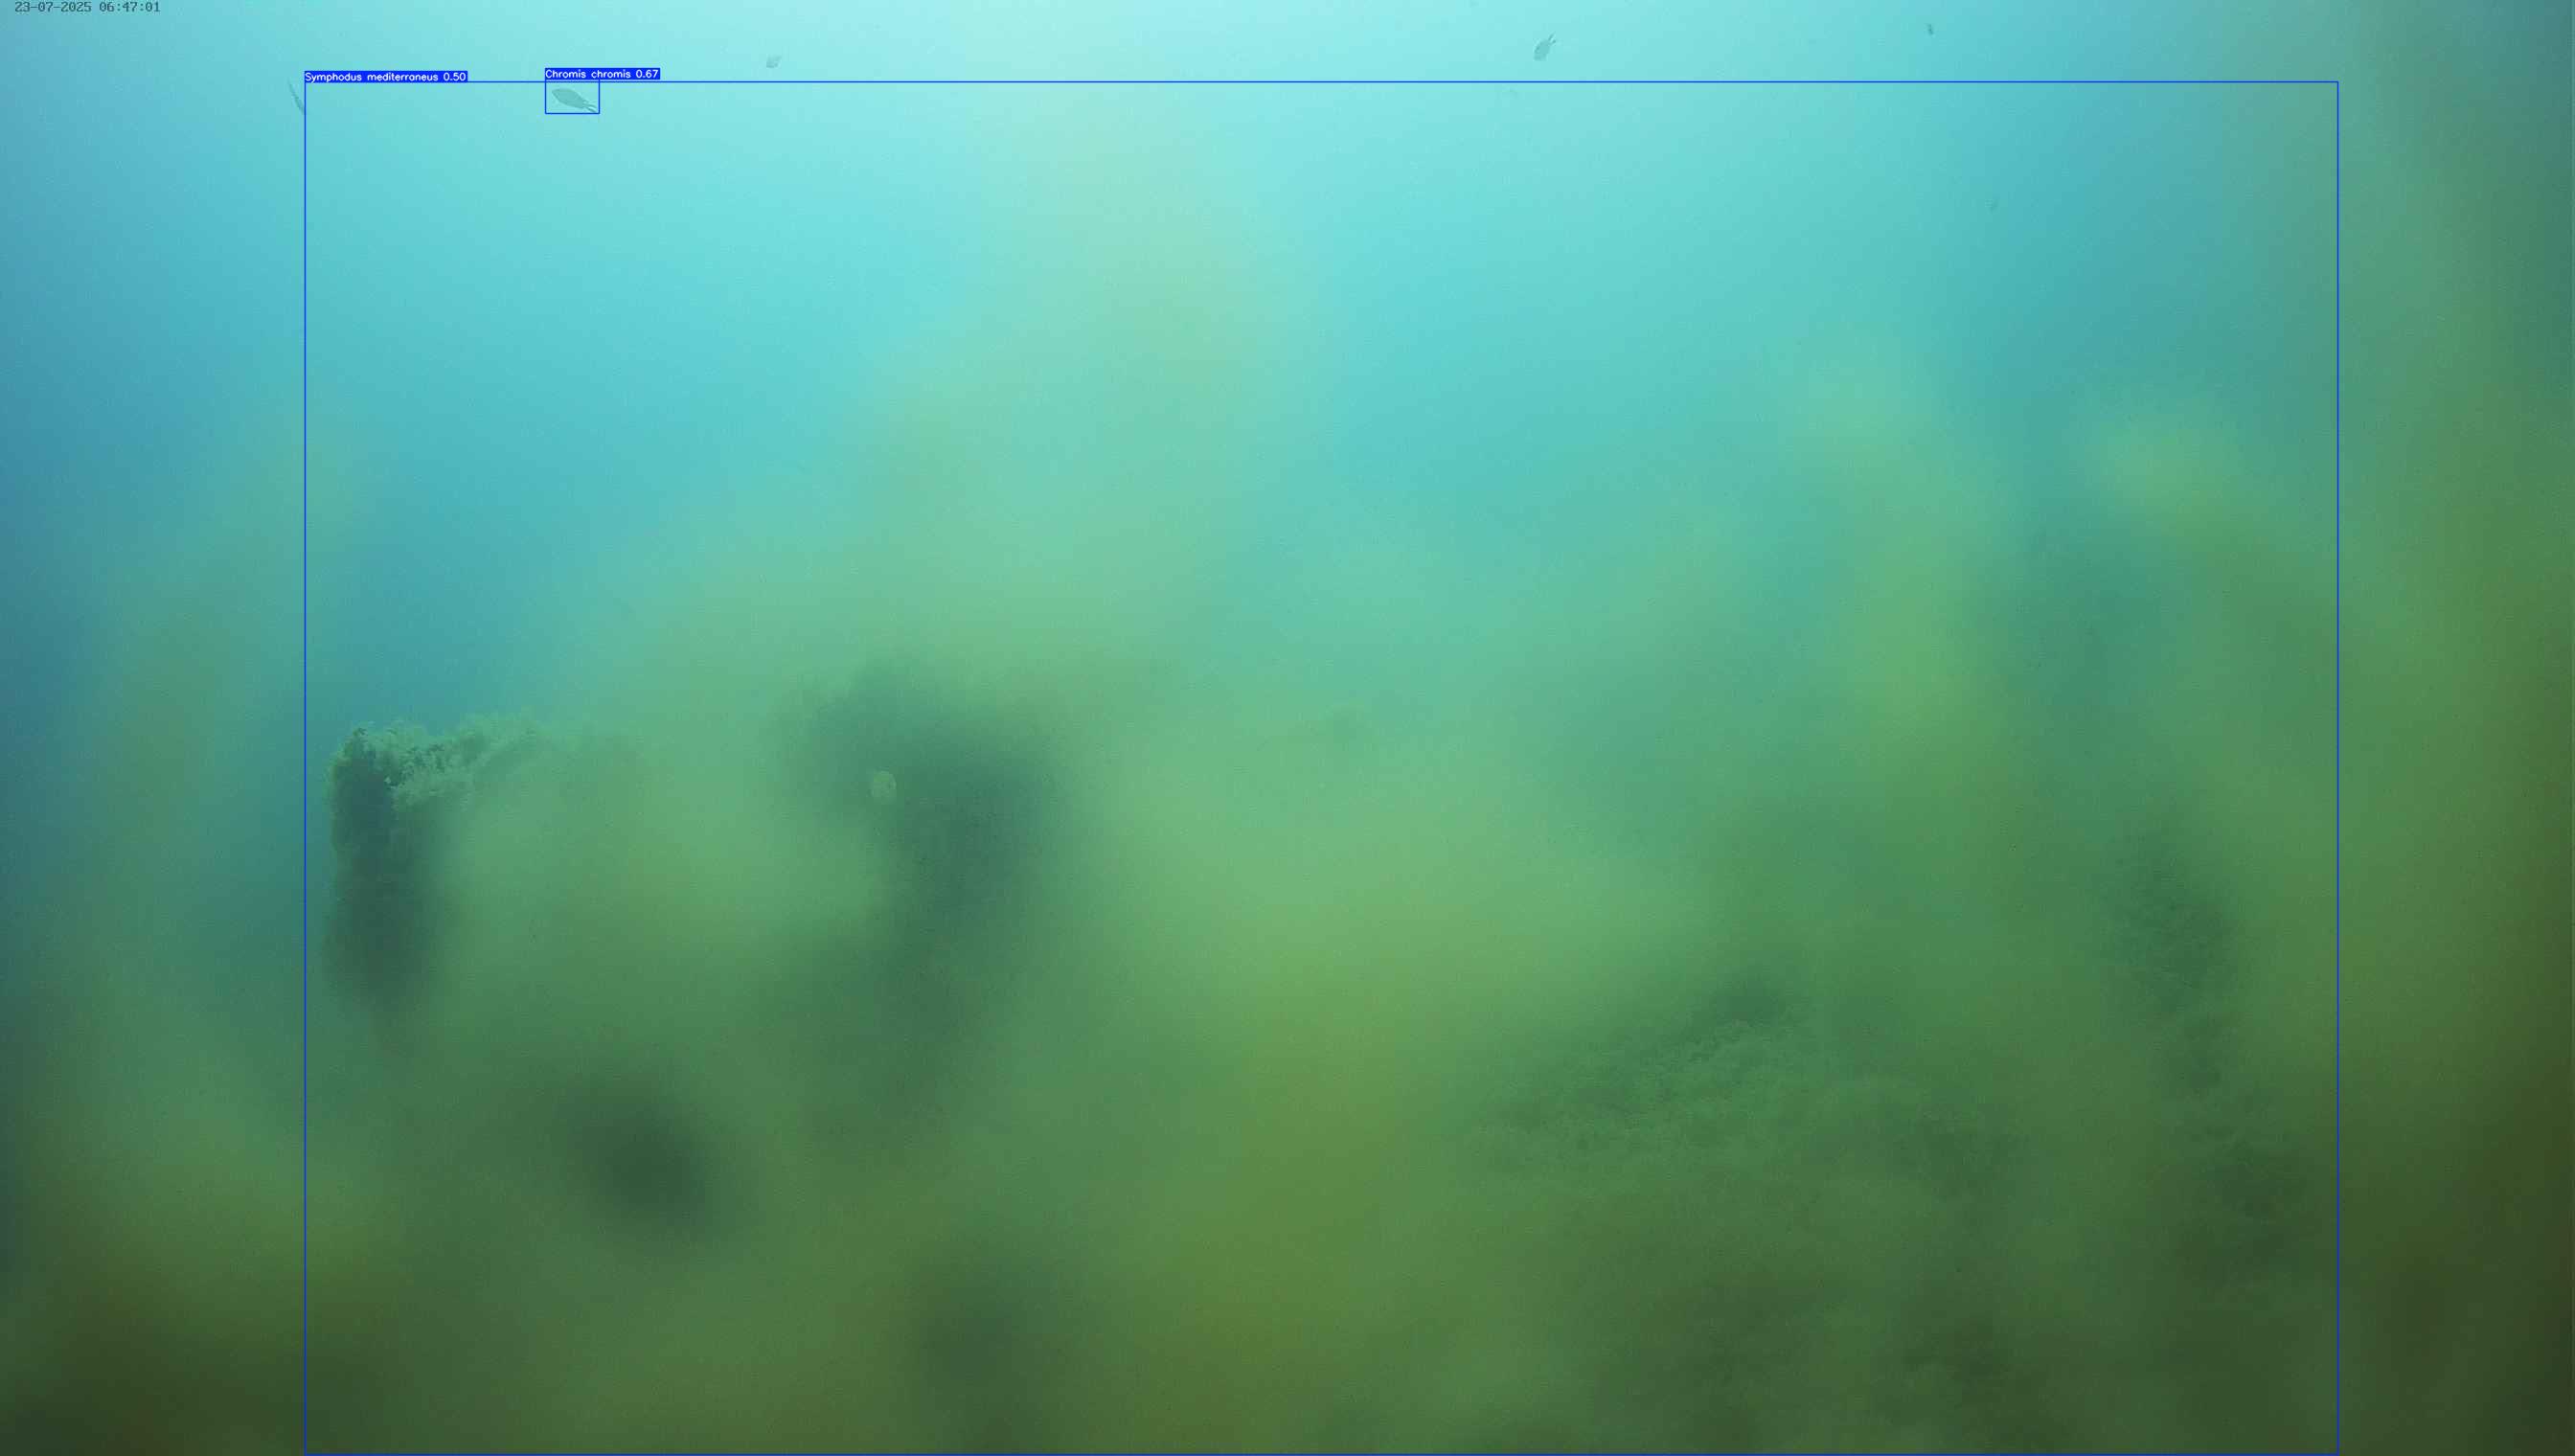Click the date 23-07-2025 in the timestamp

pyautogui.click(x=52, y=7)
